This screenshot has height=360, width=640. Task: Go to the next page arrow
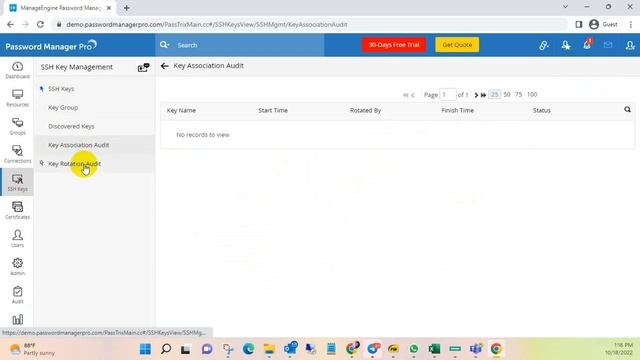(476, 95)
